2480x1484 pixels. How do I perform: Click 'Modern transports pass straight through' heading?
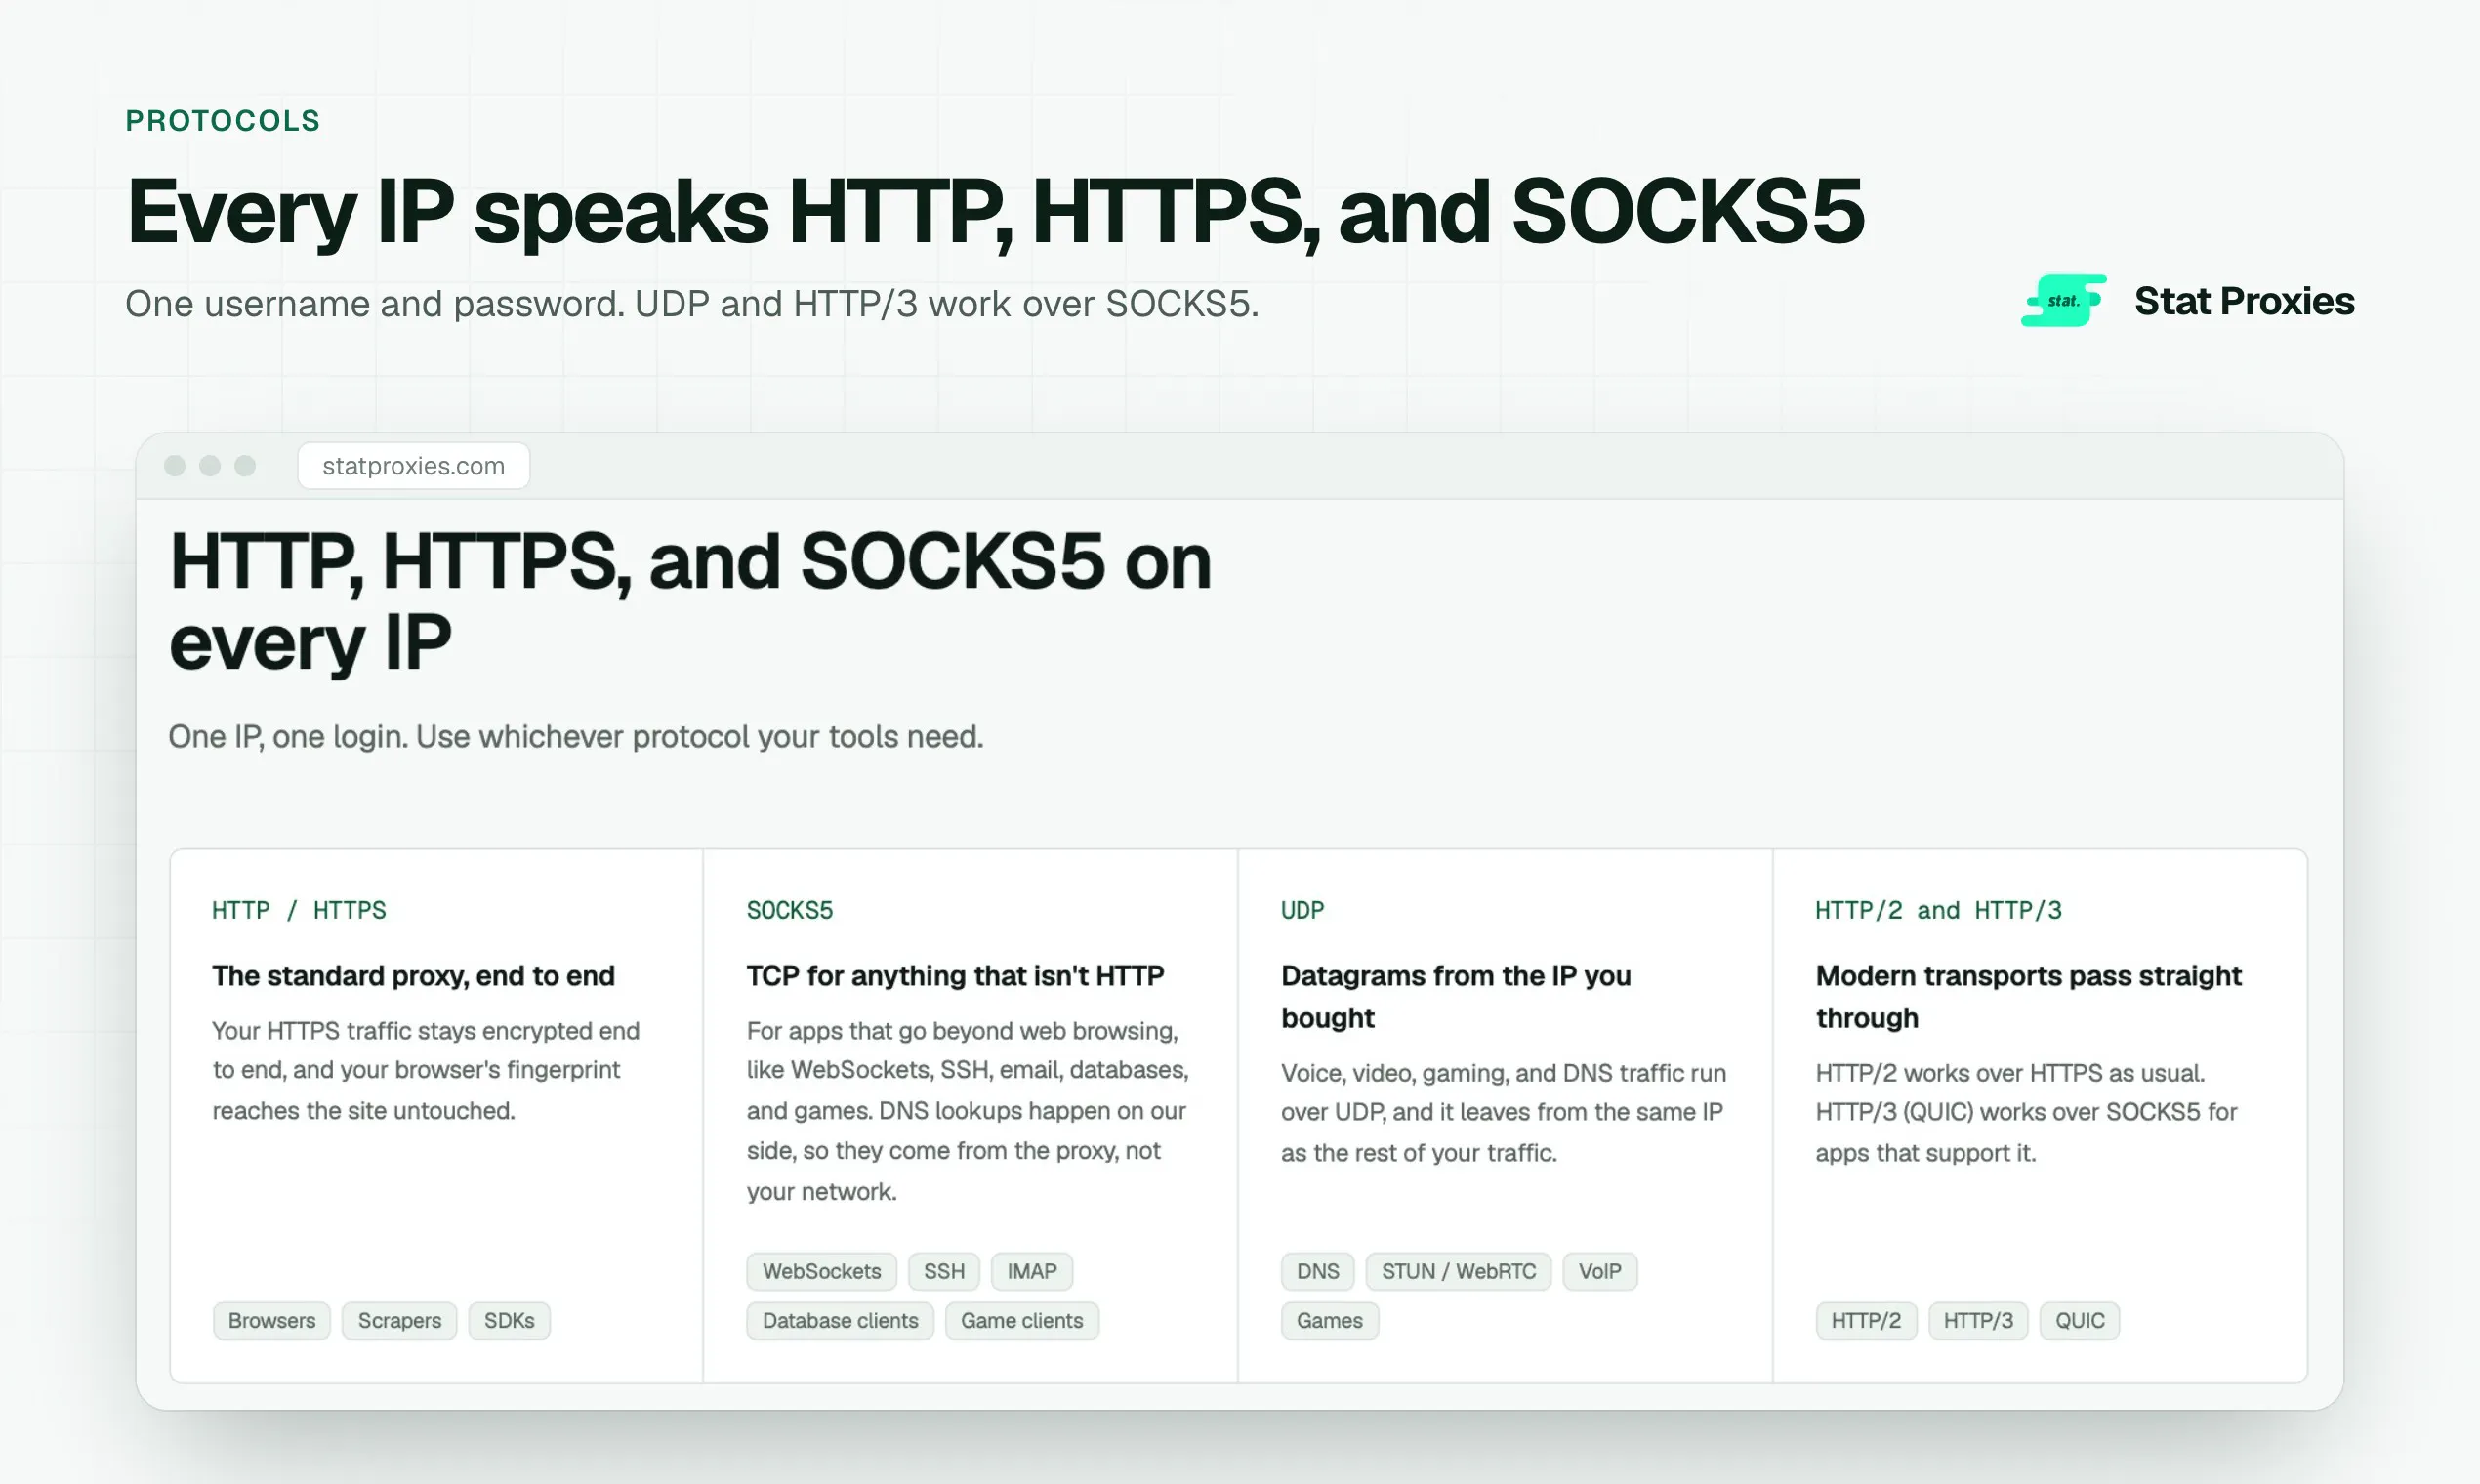click(x=2028, y=996)
